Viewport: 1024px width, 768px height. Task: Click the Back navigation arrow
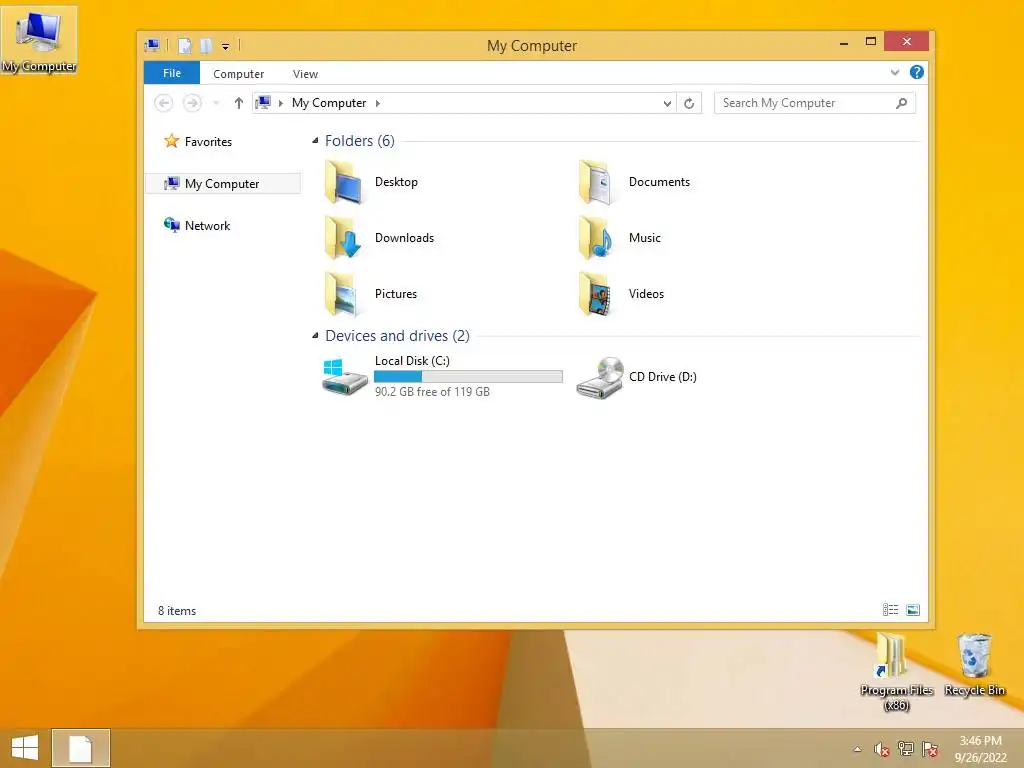click(163, 103)
